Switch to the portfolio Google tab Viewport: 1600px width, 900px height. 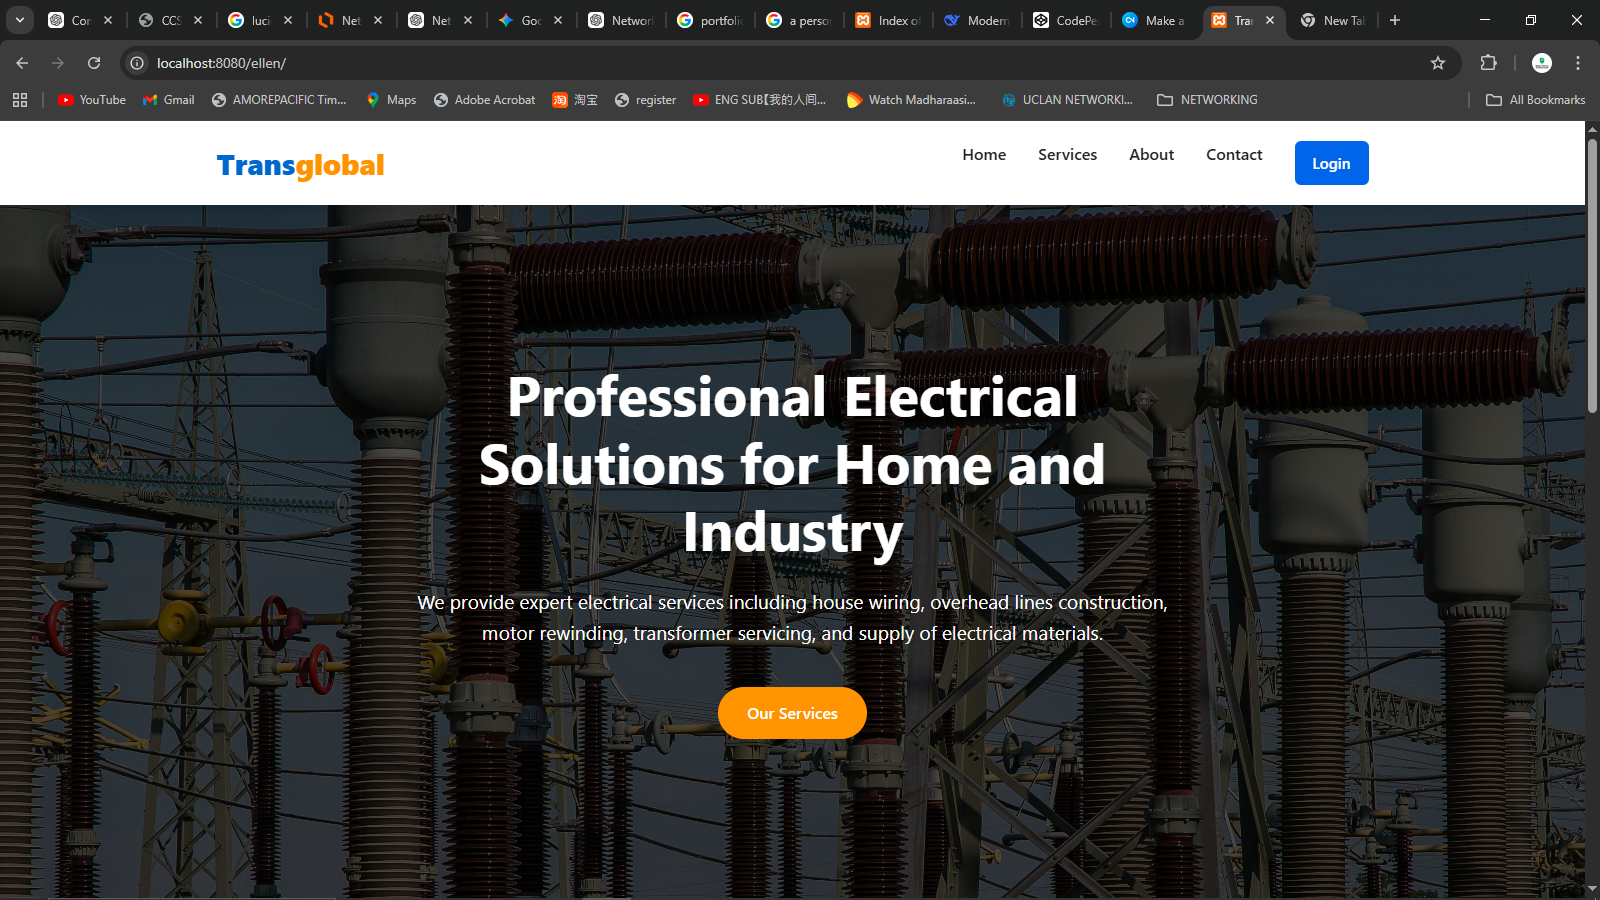point(710,20)
